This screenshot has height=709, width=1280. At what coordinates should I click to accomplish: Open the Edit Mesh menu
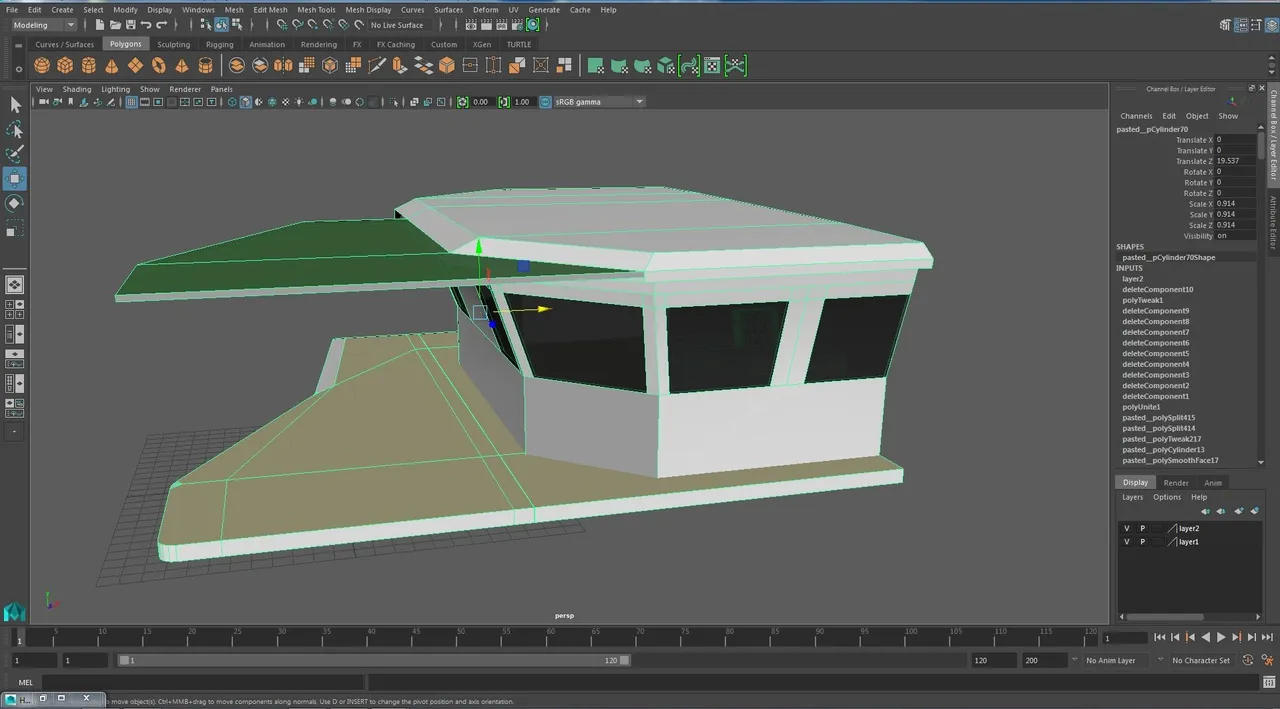[x=270, y=10]
